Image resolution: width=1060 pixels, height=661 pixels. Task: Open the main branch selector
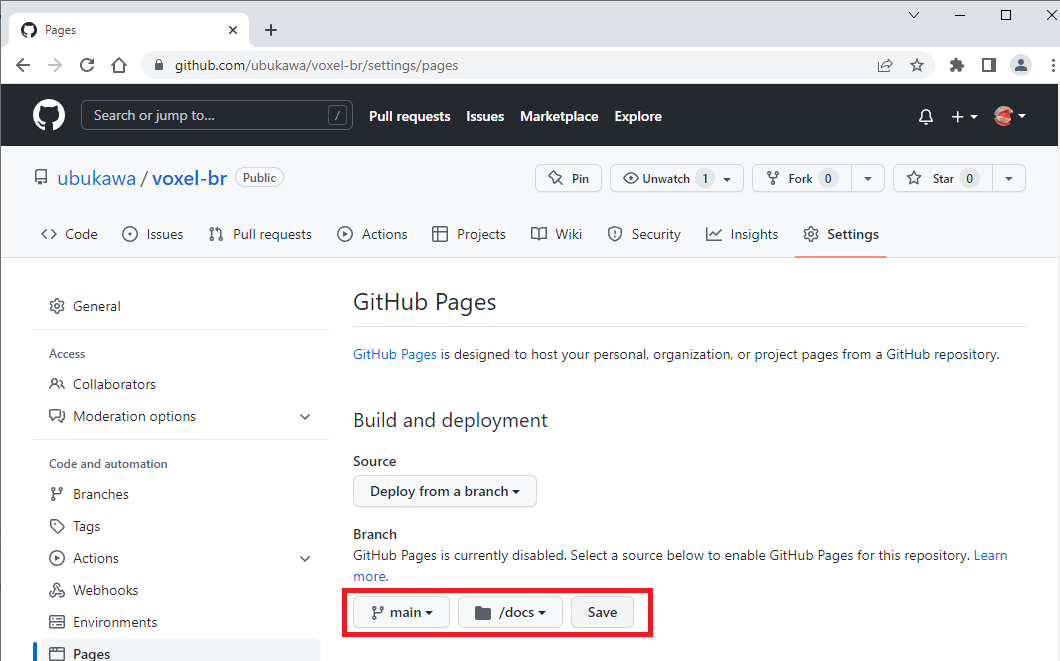tap(402, 612)
